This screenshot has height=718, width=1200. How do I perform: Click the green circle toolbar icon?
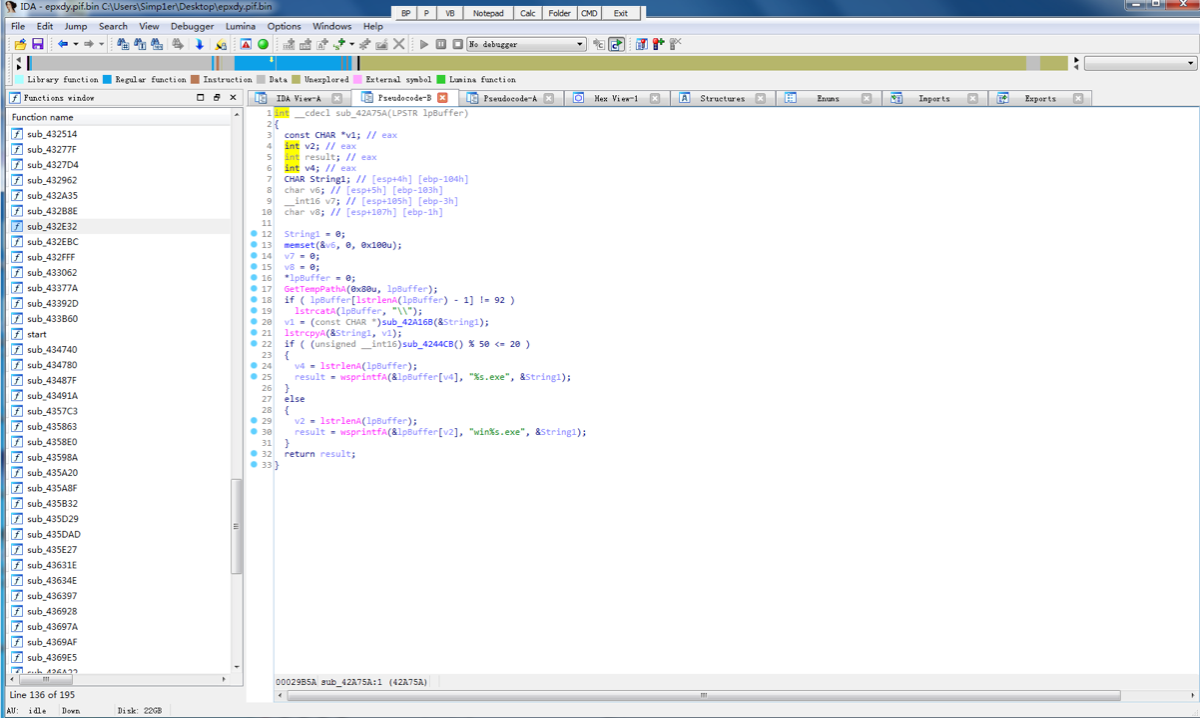263,44
